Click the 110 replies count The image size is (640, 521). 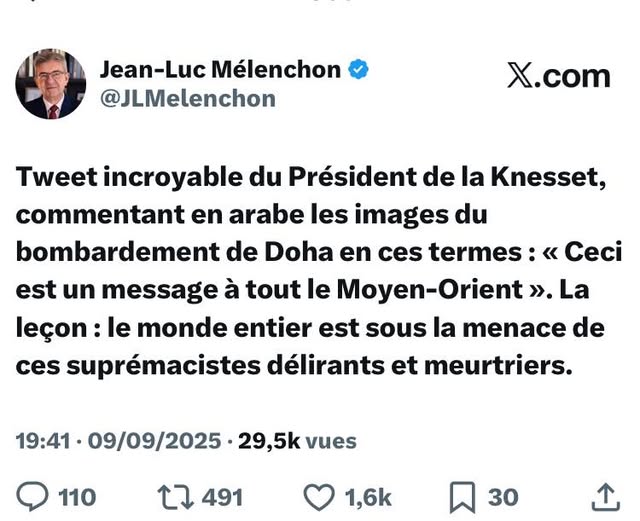(77, 497)
